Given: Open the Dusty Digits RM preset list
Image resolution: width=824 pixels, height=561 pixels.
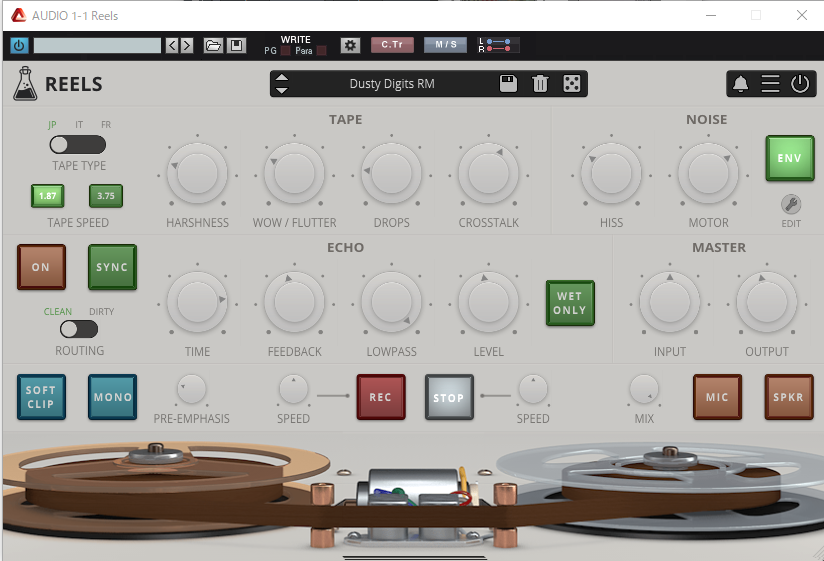Looking at the screenshot, I should click(392, 84).
